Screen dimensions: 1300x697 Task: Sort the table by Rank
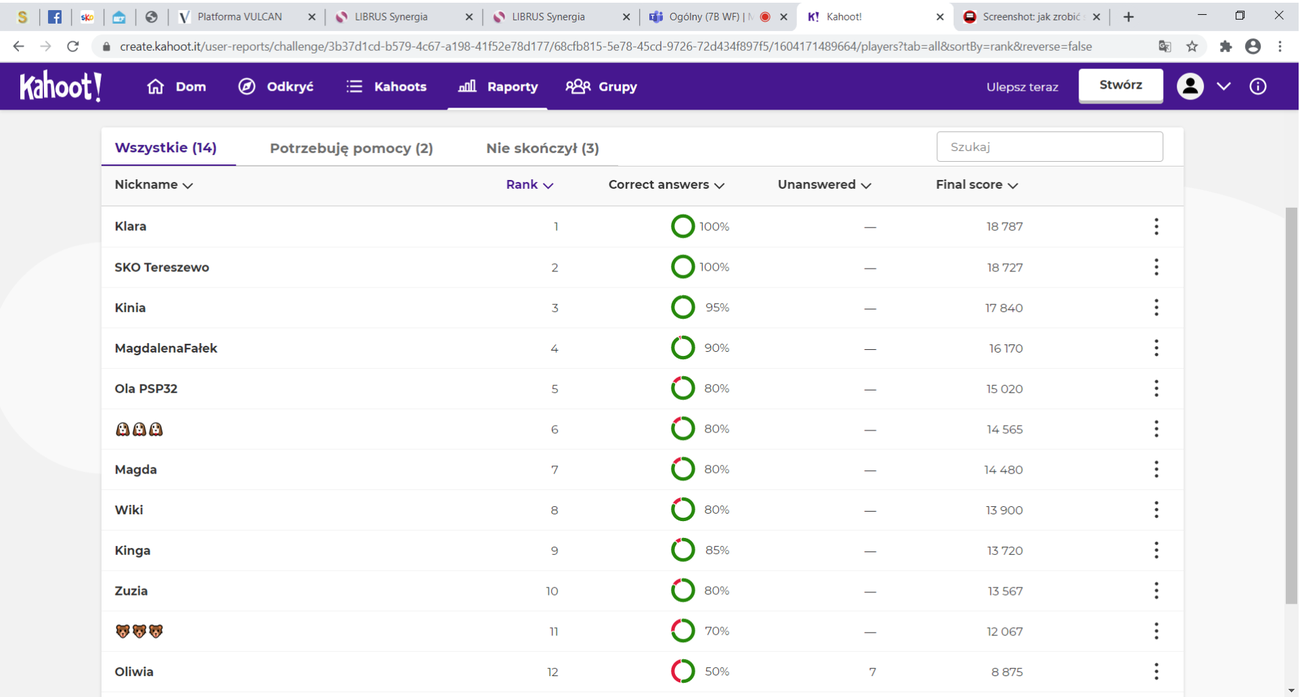[x=530, y=185]
